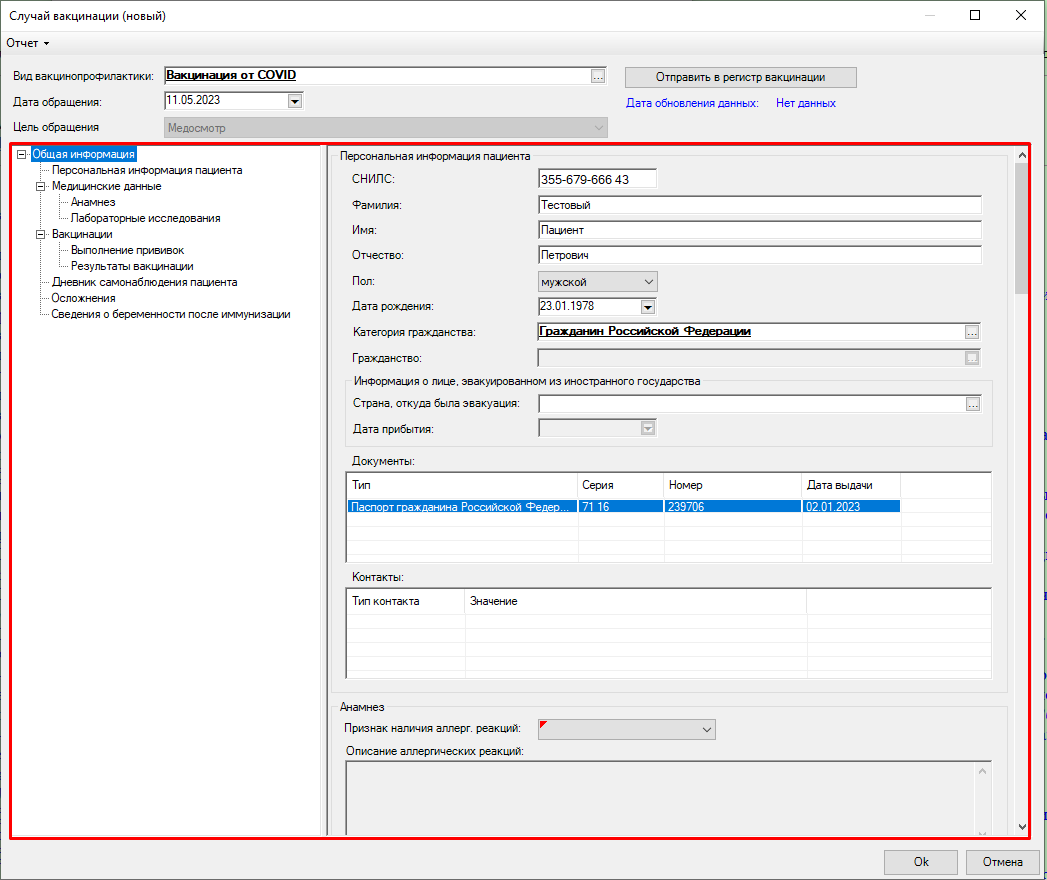
Task: Click disabled lookup button for Гражданство
Action: coord(972,359)
